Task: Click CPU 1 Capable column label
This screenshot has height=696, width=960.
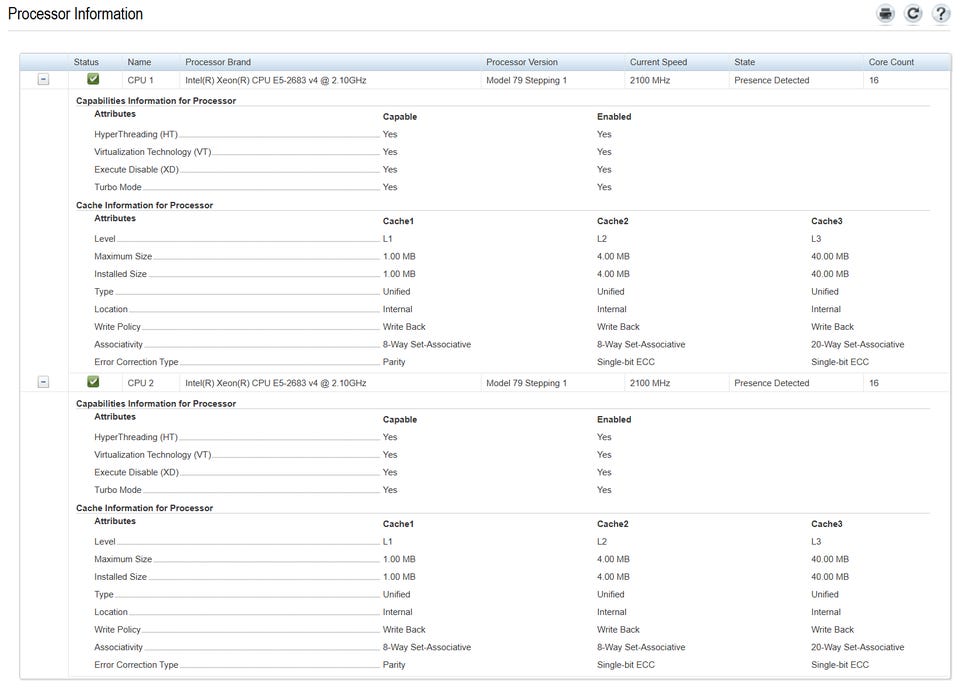Action: coord(400,116)
